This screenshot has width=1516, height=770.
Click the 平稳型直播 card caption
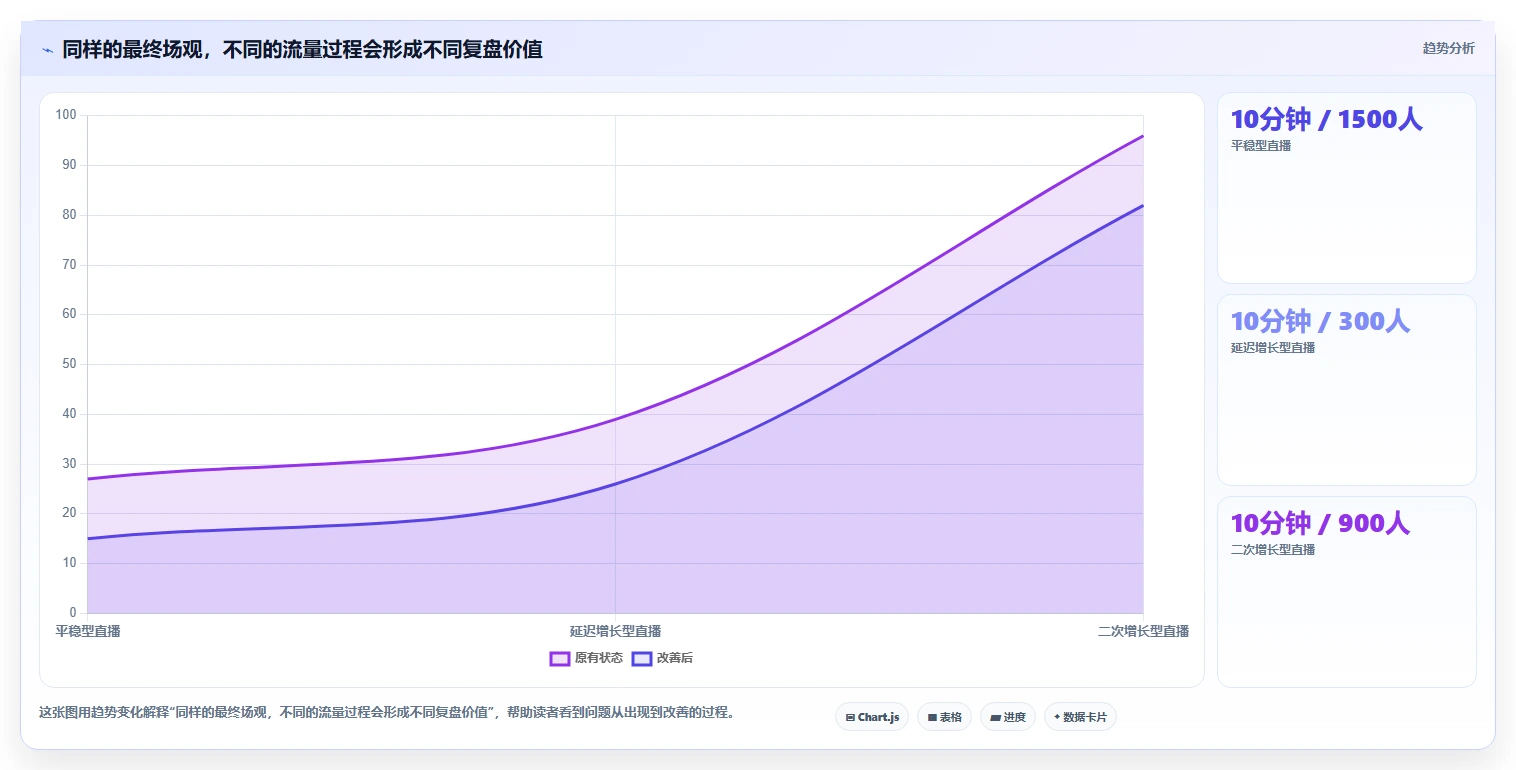click(x=1260, y=146)
